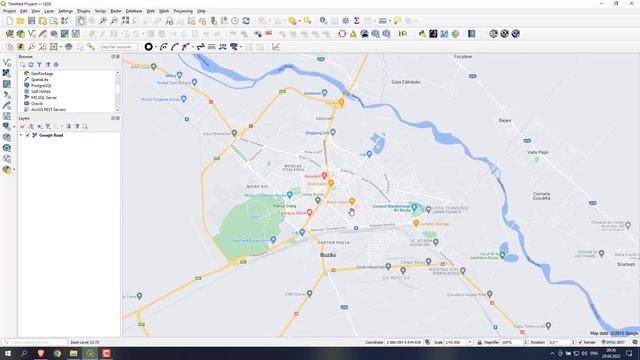The width and height of the screenshot is (640, 360).
Task: Zoom to full extent with the arrows icon
Action: click(x=125, y=21)
